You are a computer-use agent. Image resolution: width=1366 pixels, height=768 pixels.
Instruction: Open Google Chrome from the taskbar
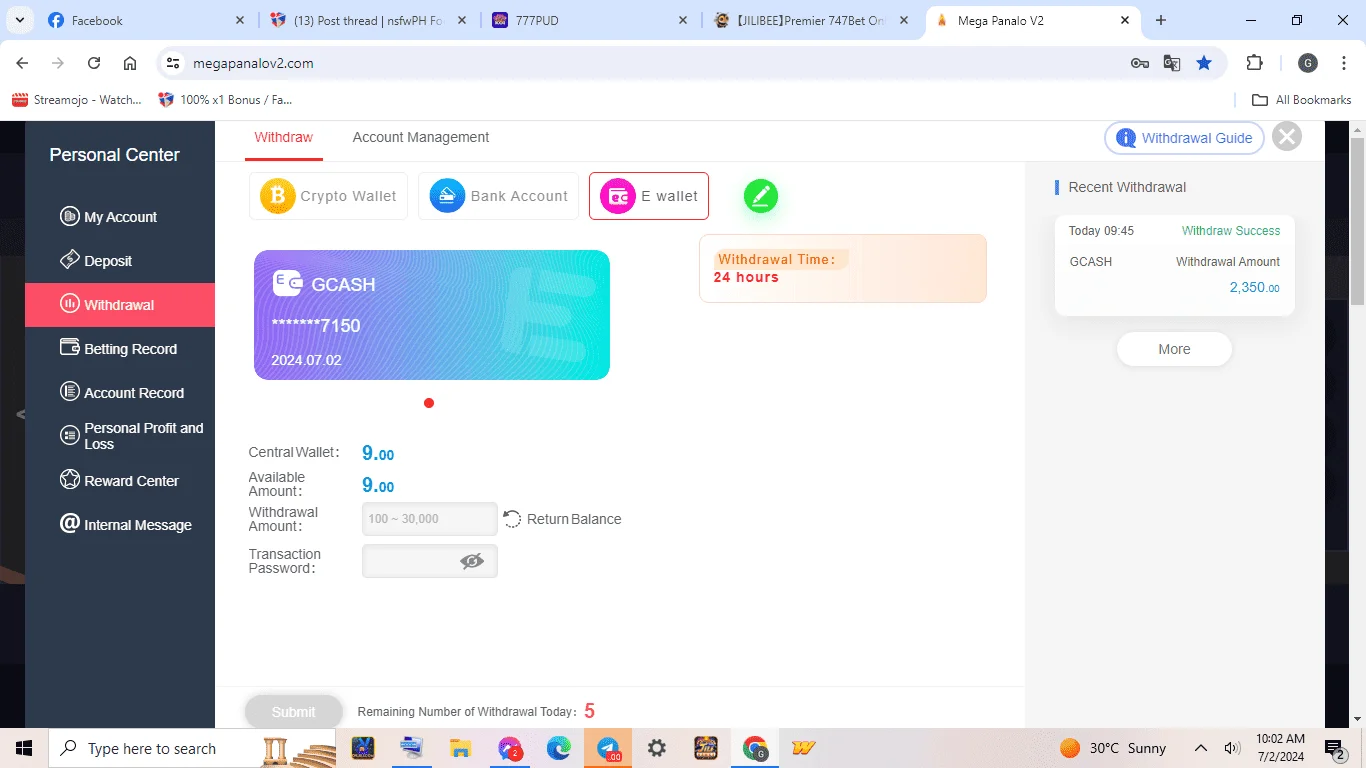[x=755, y=748]
